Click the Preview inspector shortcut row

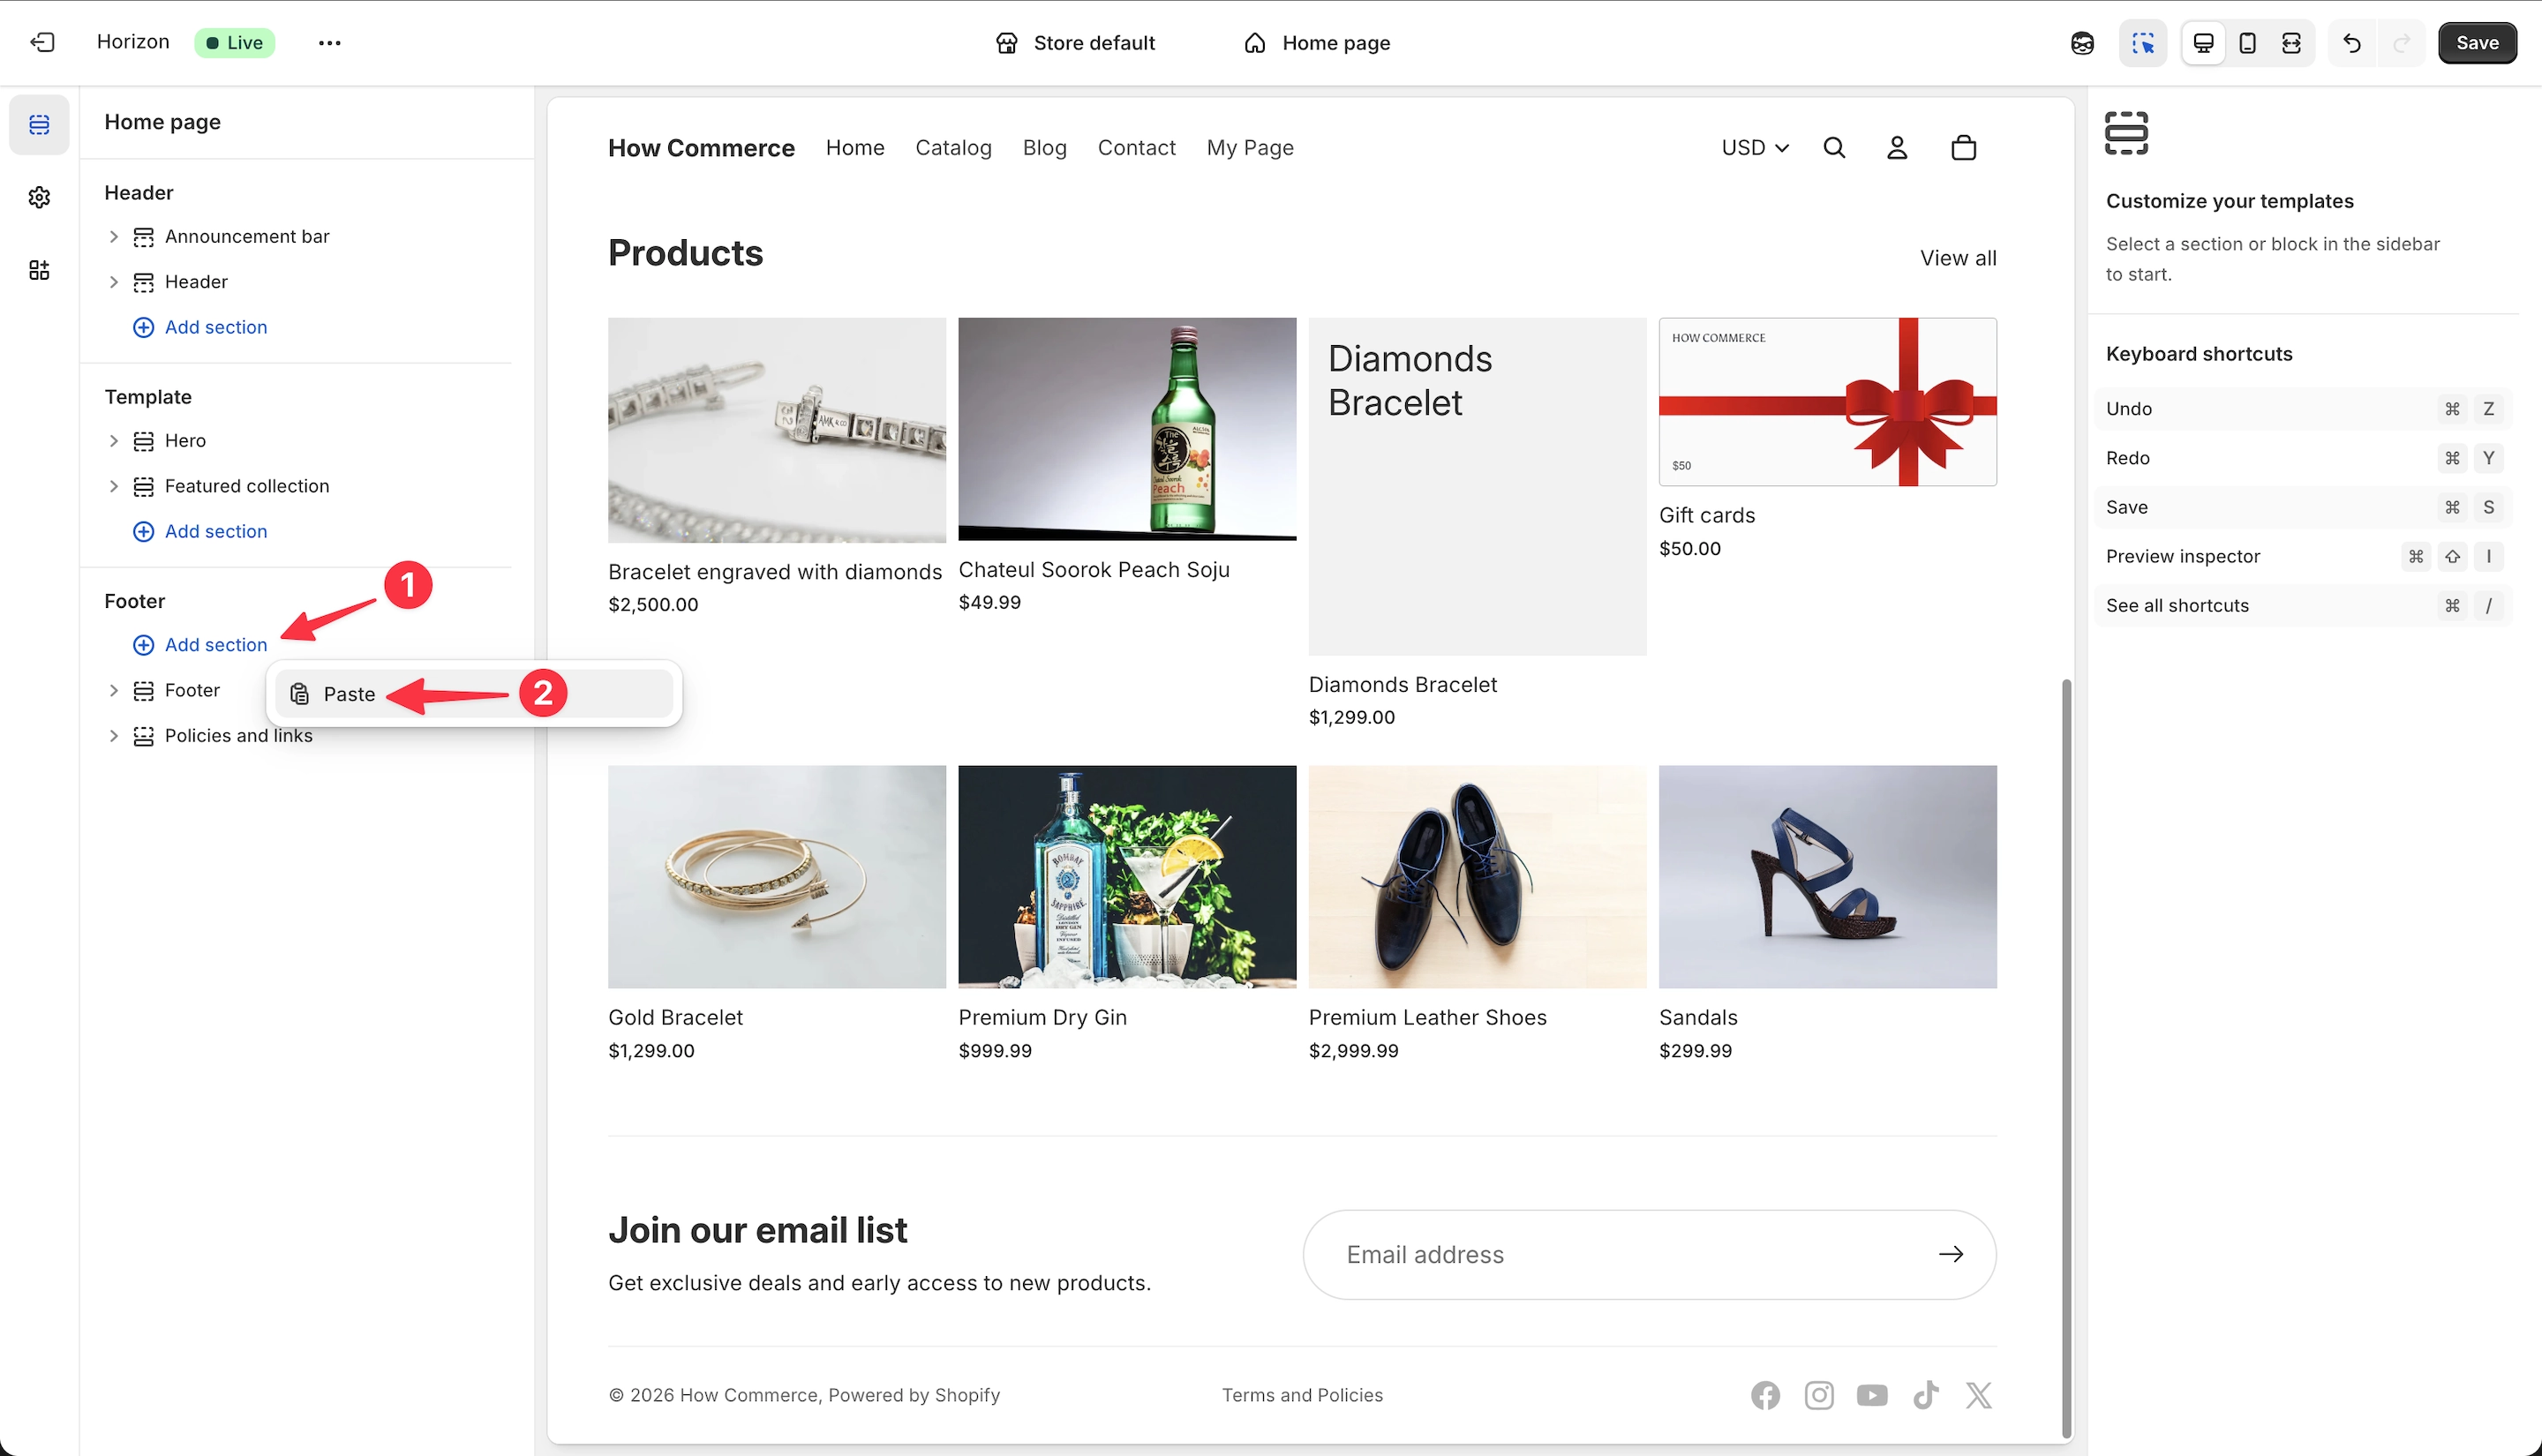pyautogui.click(x=2303, y=557)
